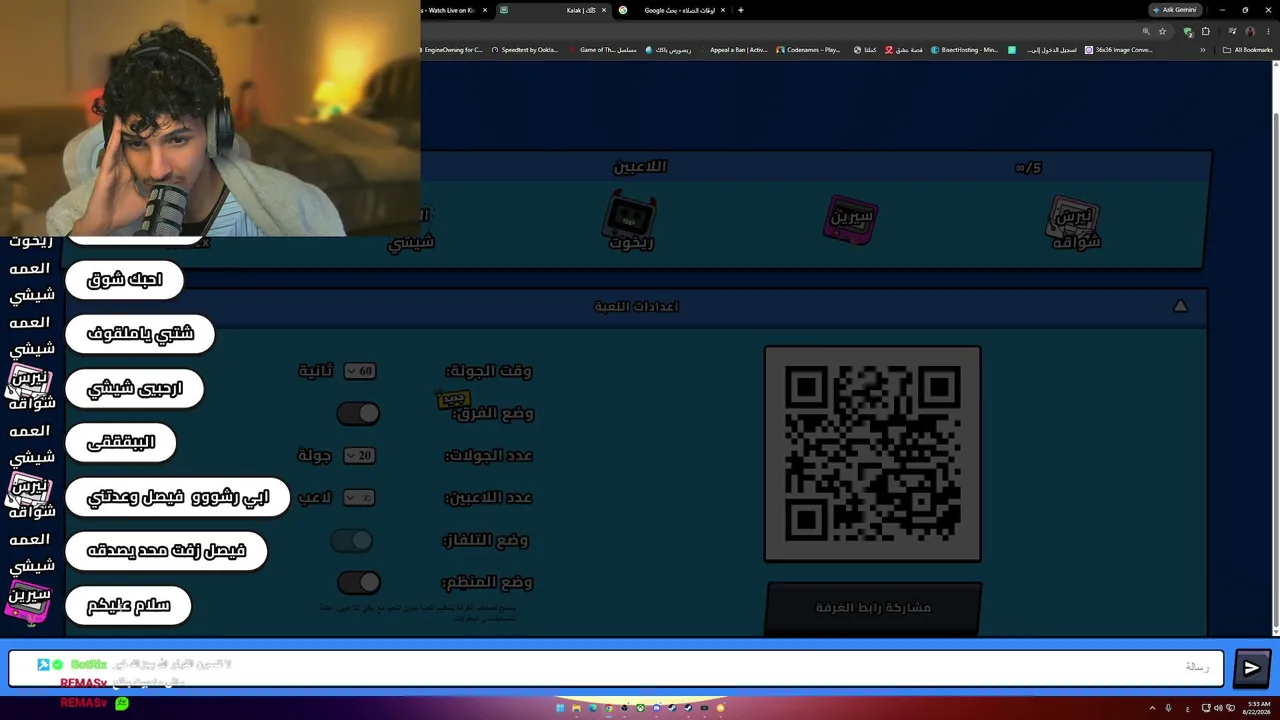Open the 36x36 Image Converter bookmark

point(1119,50)
